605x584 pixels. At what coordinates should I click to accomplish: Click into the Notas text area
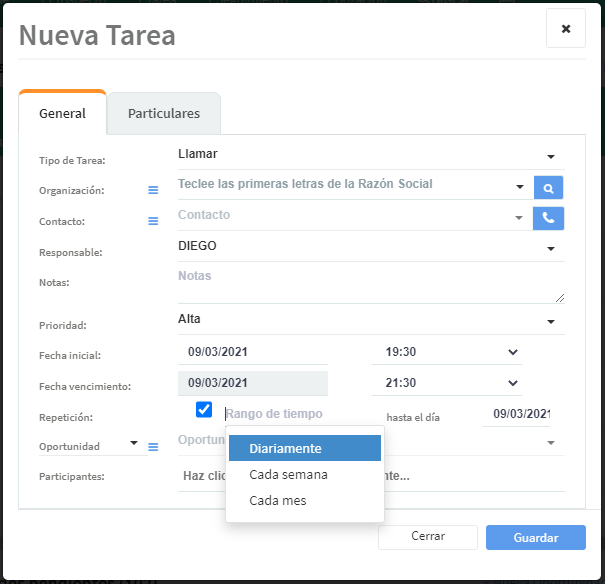click(x=370, y=284)
